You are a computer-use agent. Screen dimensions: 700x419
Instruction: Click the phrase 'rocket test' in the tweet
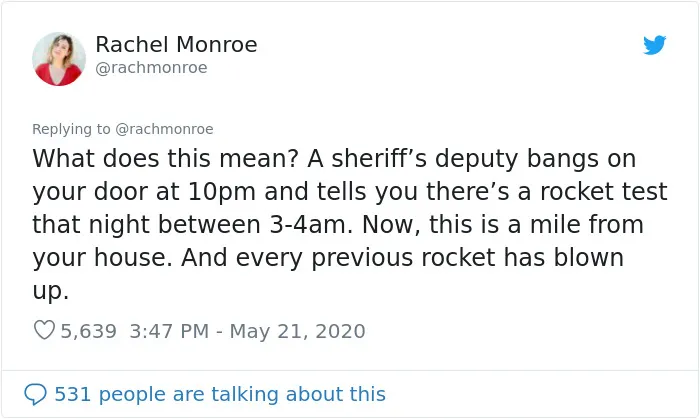604,191
